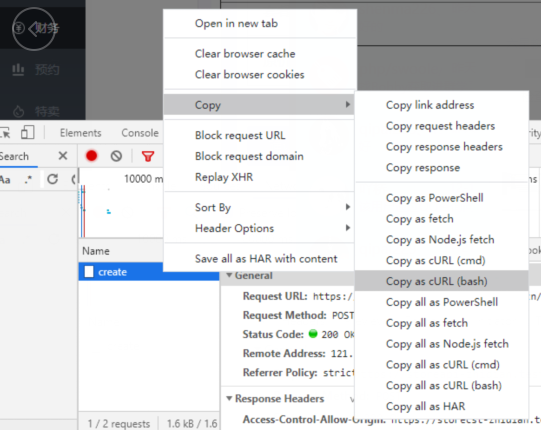
Task: Toggle the match case Aa option
Action: 5,179
